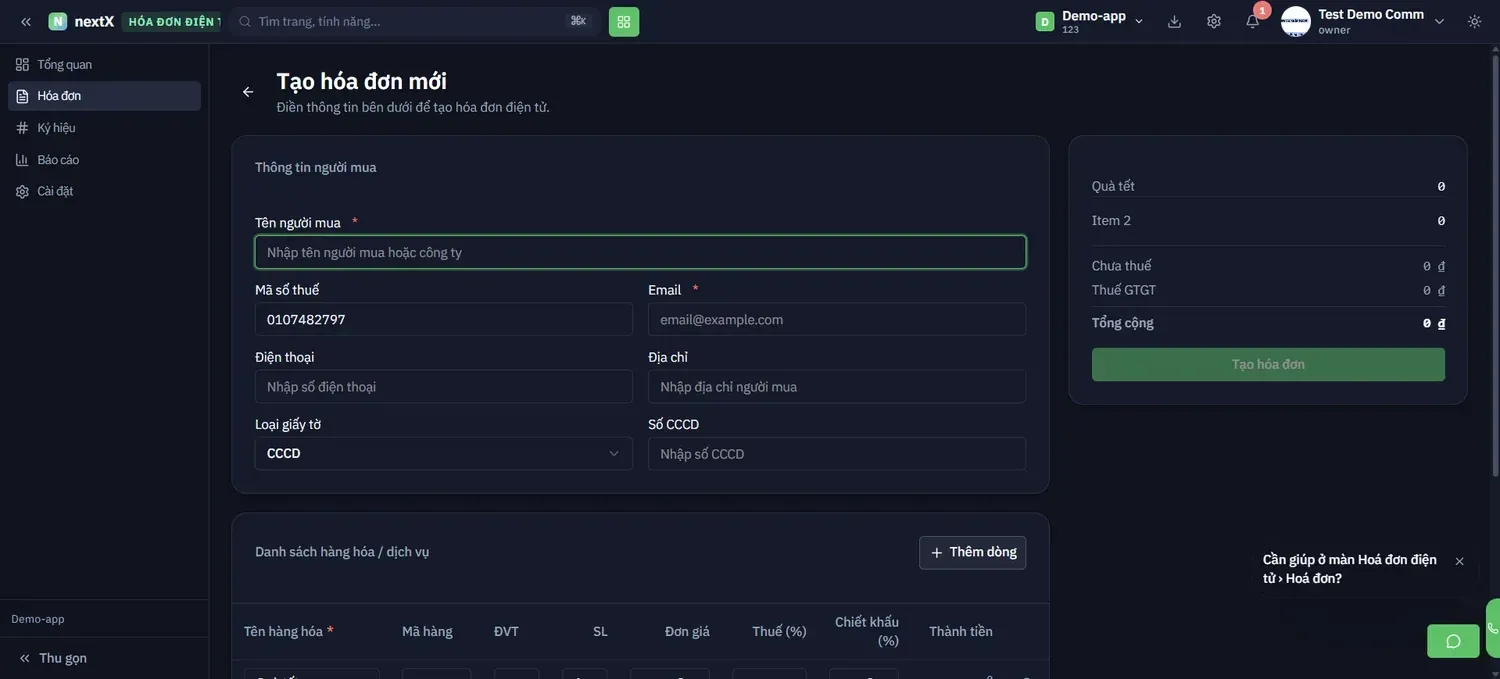Go back using the left arrow
Viewport: 1500px width, 679px height.
(x=248, y=92)
